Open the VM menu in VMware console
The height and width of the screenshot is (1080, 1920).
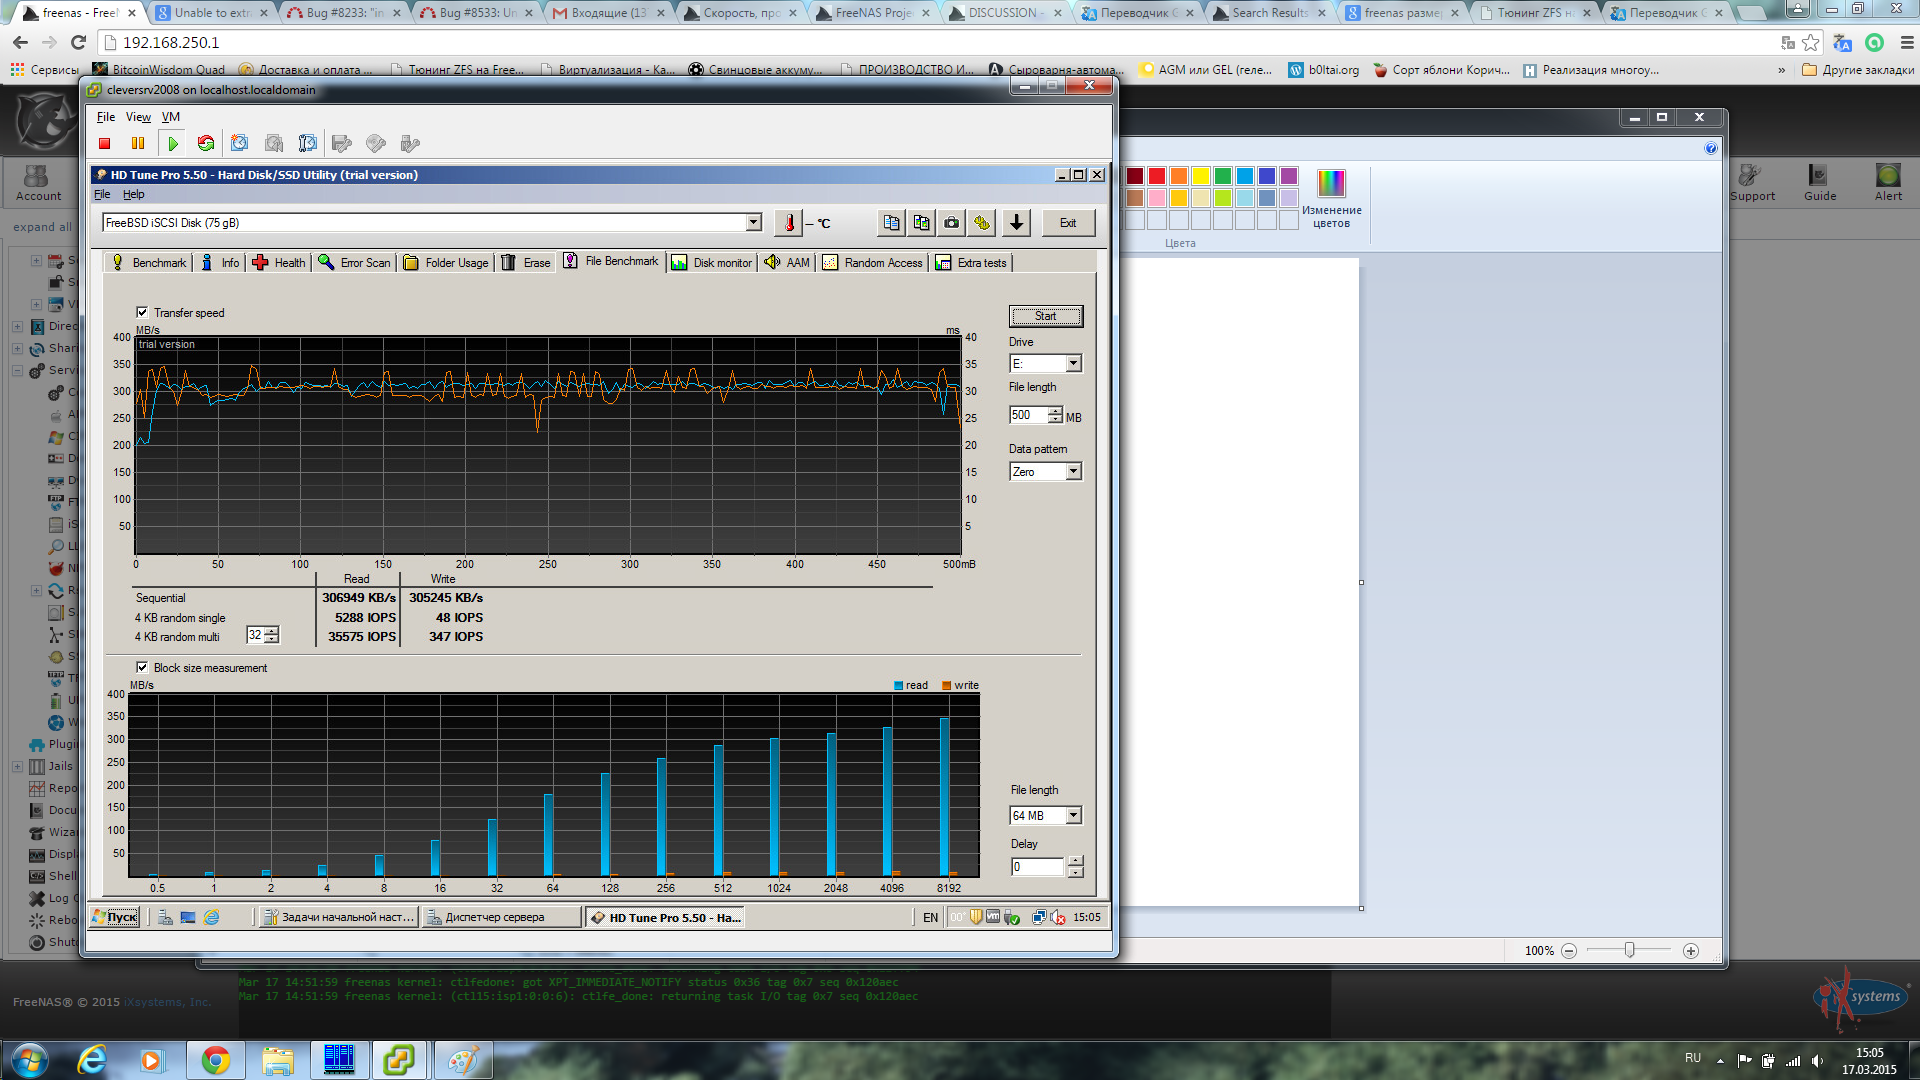171,117
